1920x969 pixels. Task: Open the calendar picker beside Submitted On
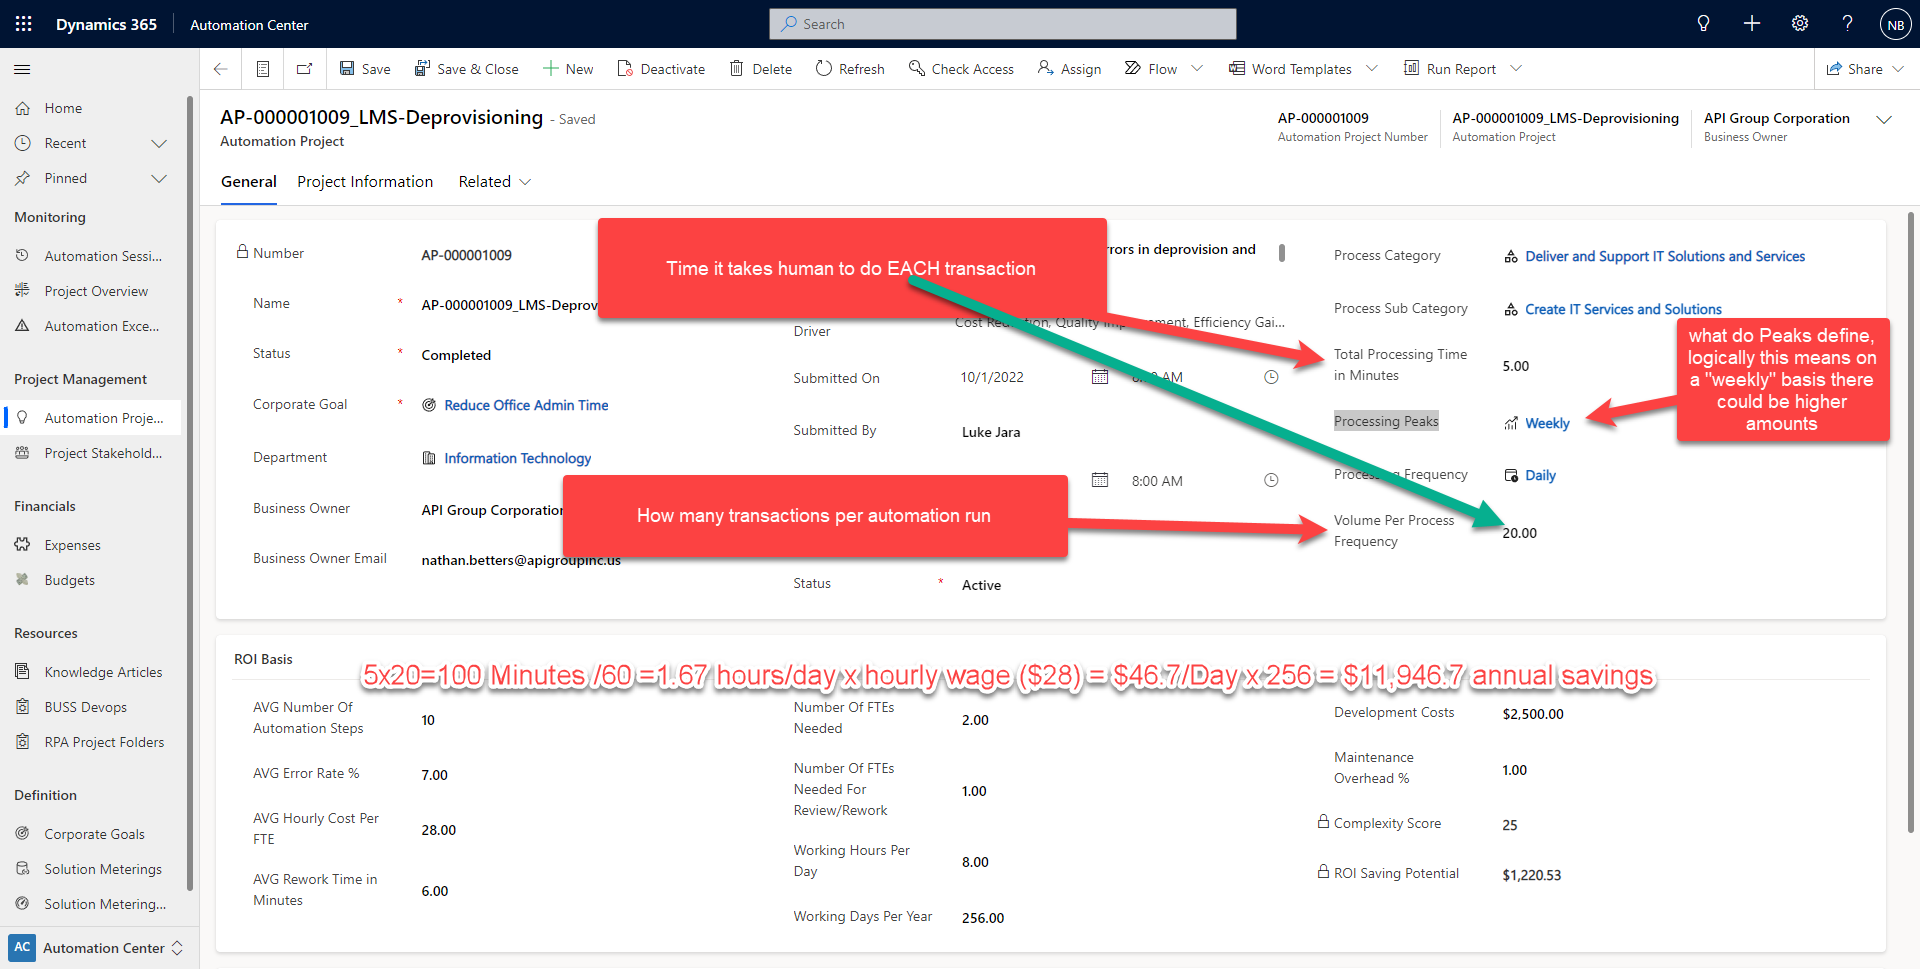point(1101,377)
